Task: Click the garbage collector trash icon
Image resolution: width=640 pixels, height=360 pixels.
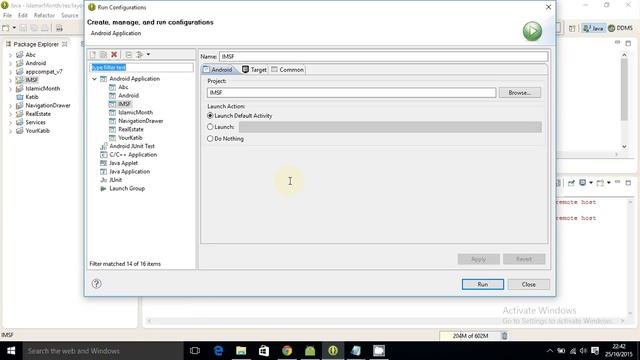Action: [x=504, y=336]
